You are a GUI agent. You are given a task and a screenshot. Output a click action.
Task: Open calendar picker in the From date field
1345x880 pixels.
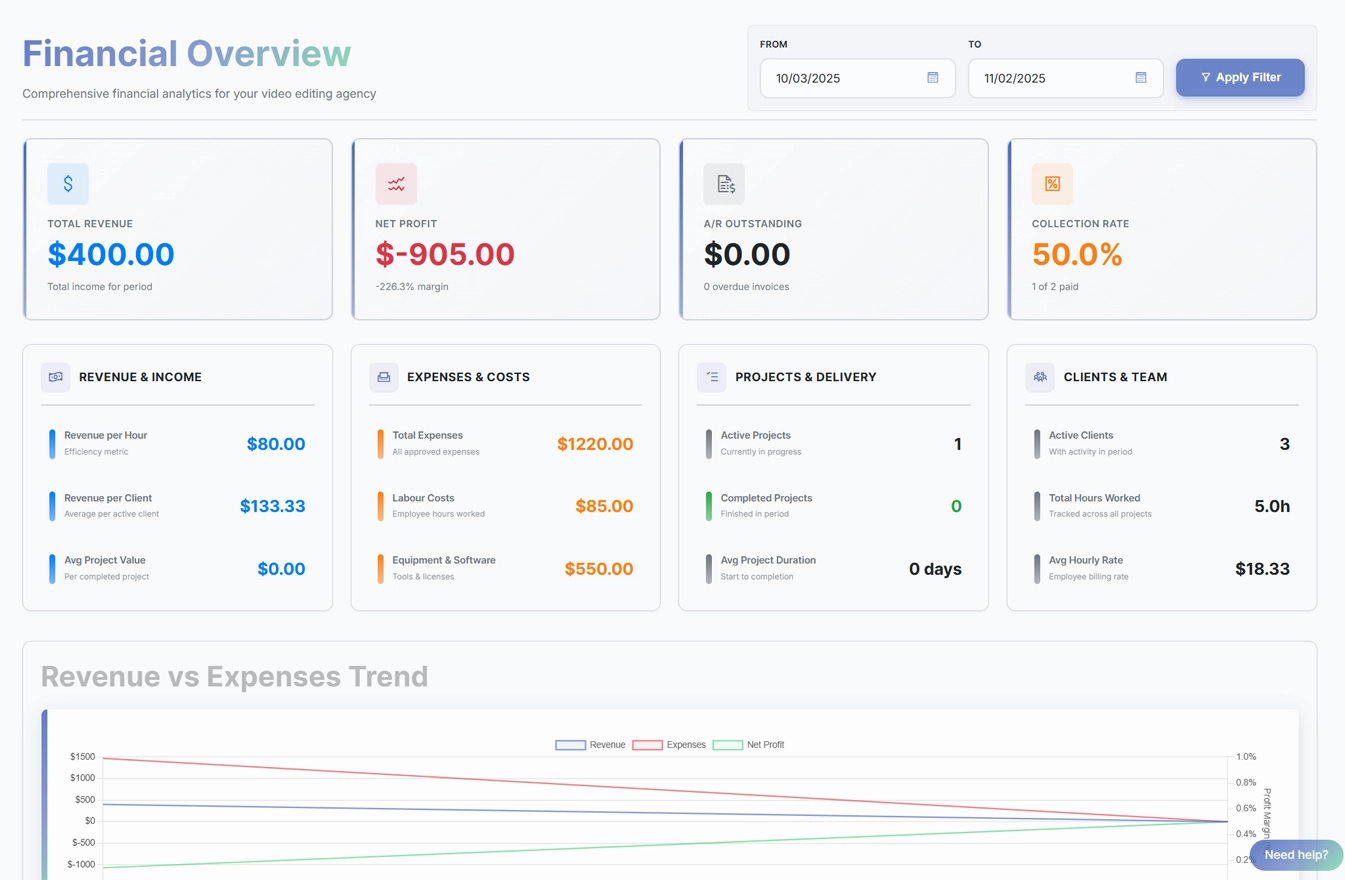pos(933,78)
